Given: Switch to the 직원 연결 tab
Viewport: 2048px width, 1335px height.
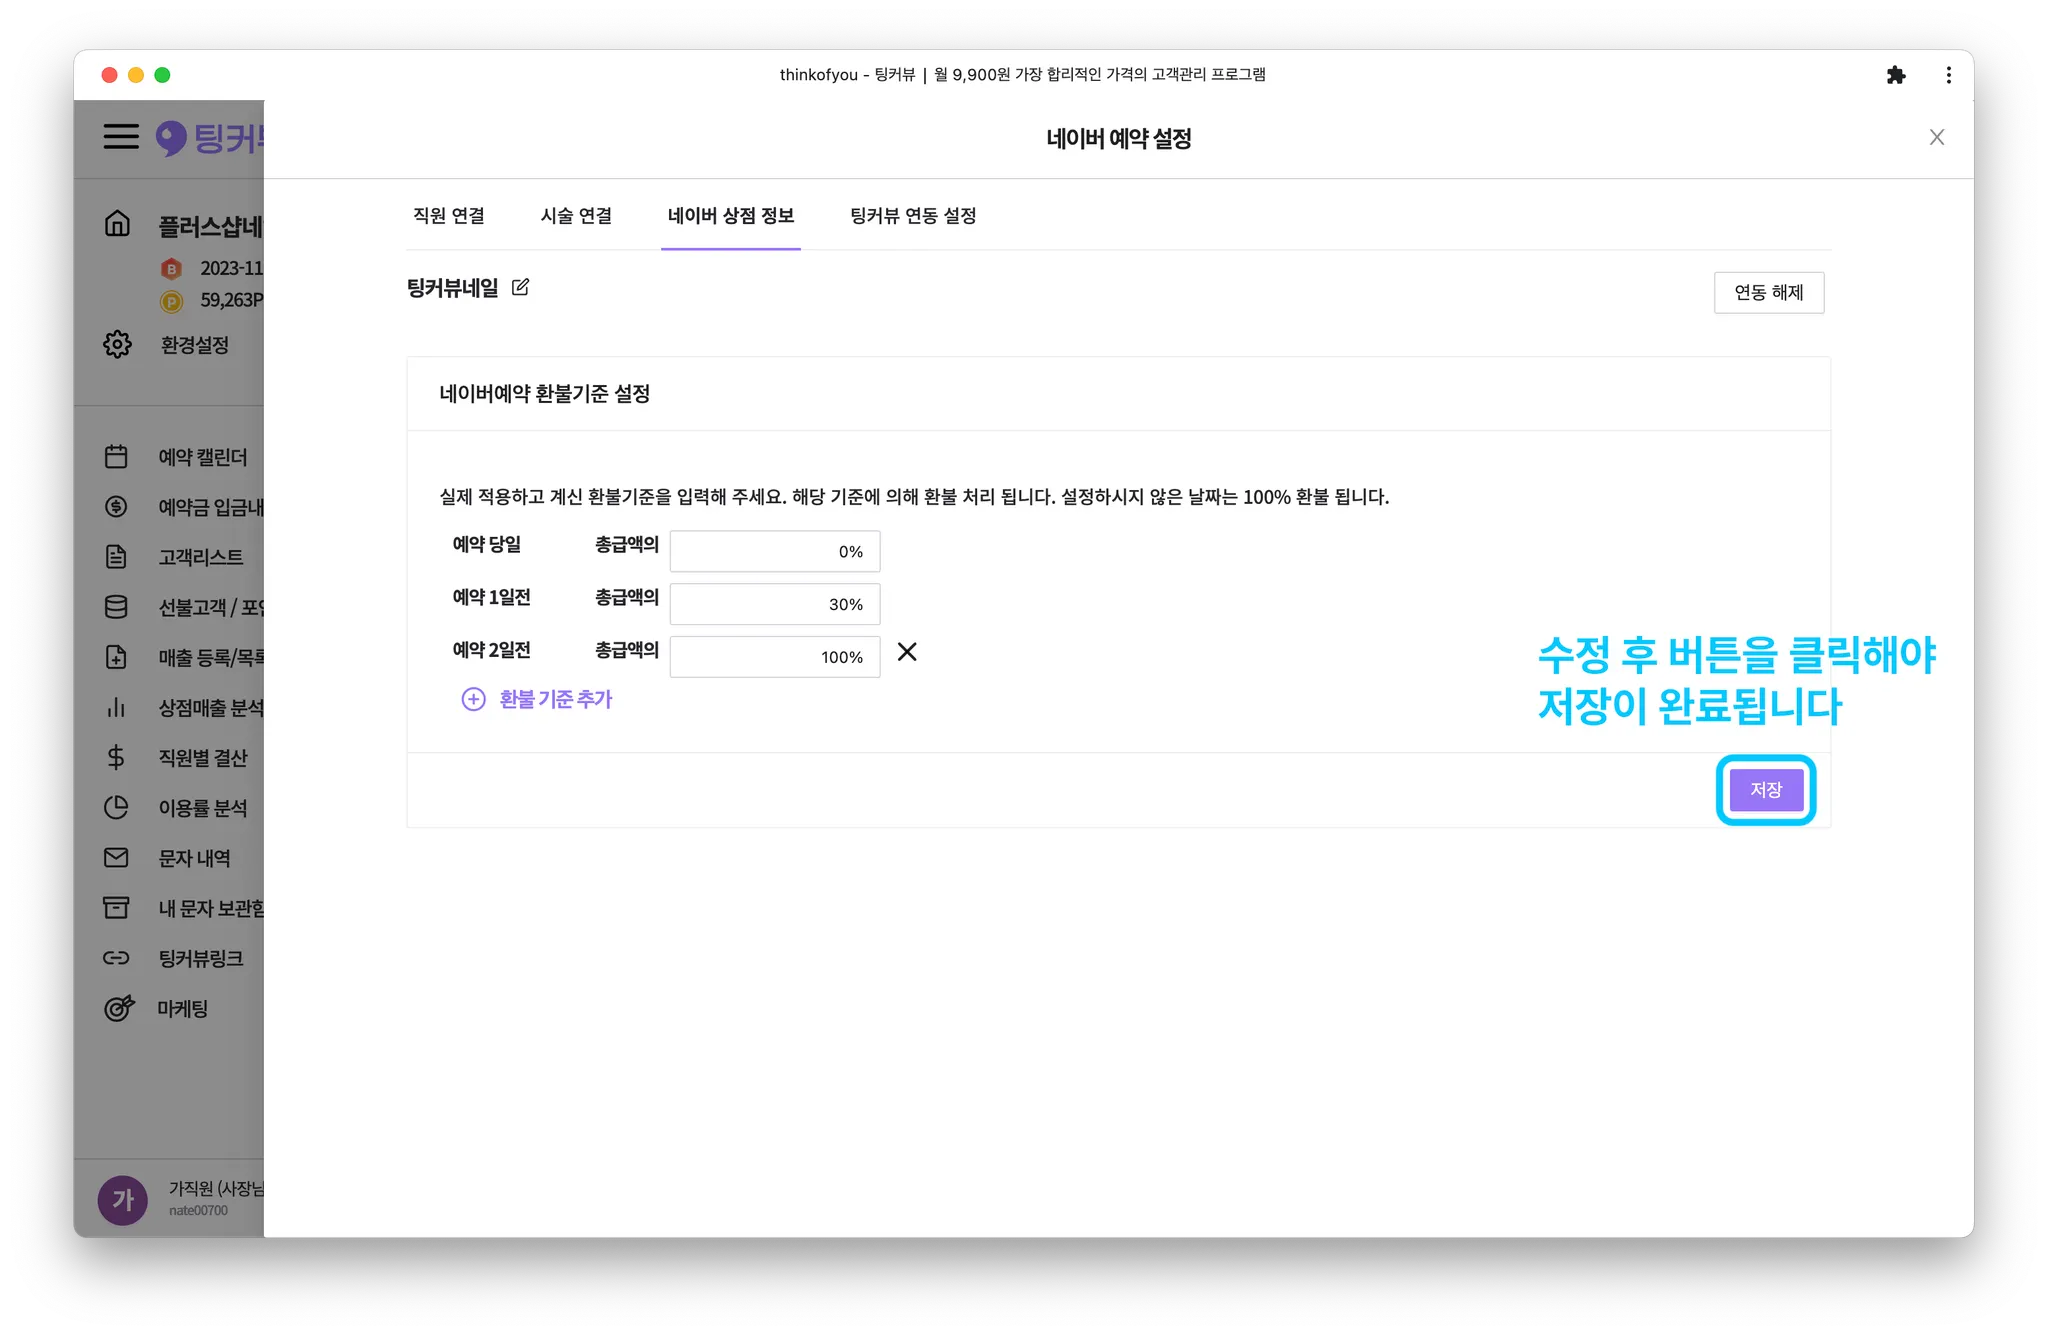Looking at the screenshot, I should tap(449, 216).
